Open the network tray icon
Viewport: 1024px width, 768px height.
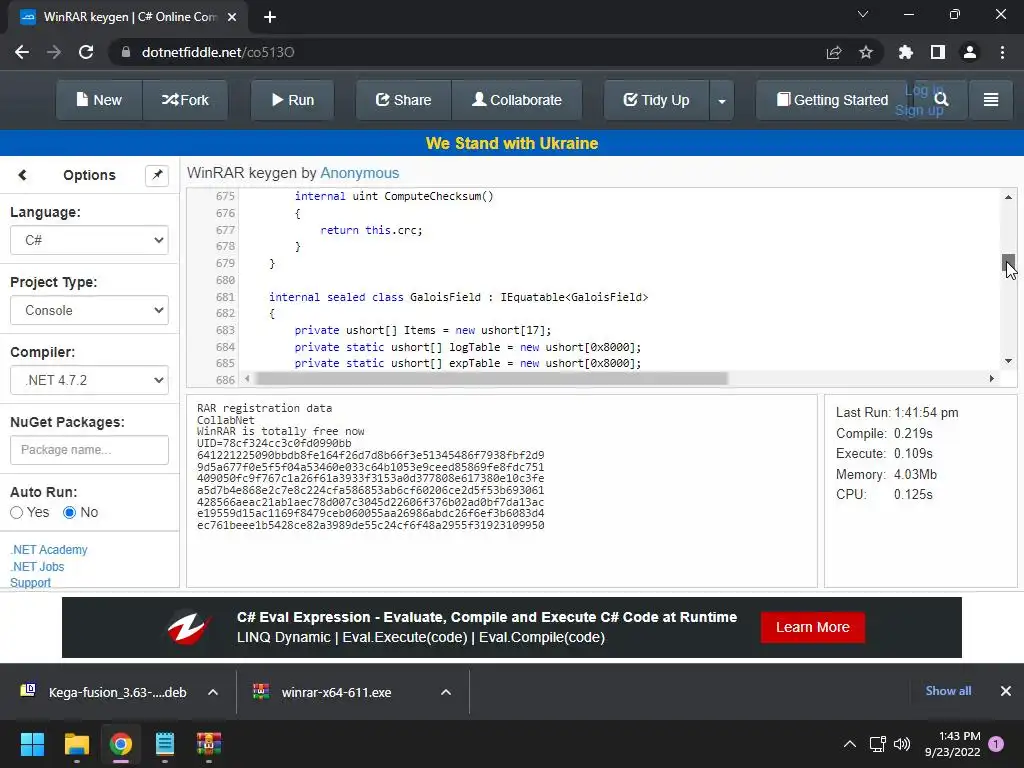tap(877, 744)
